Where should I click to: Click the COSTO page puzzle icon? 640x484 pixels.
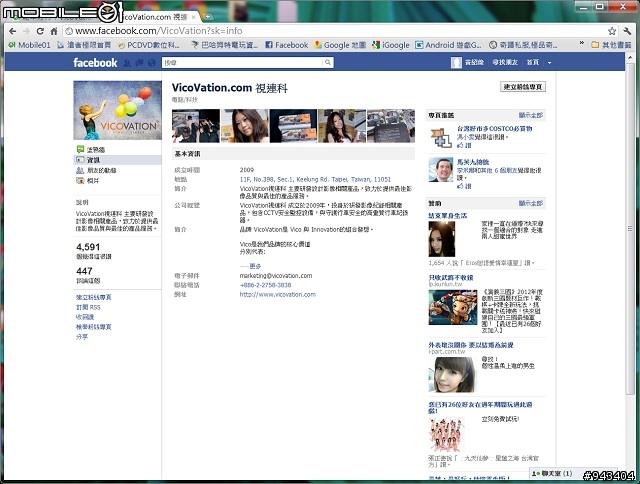[441, 138]
